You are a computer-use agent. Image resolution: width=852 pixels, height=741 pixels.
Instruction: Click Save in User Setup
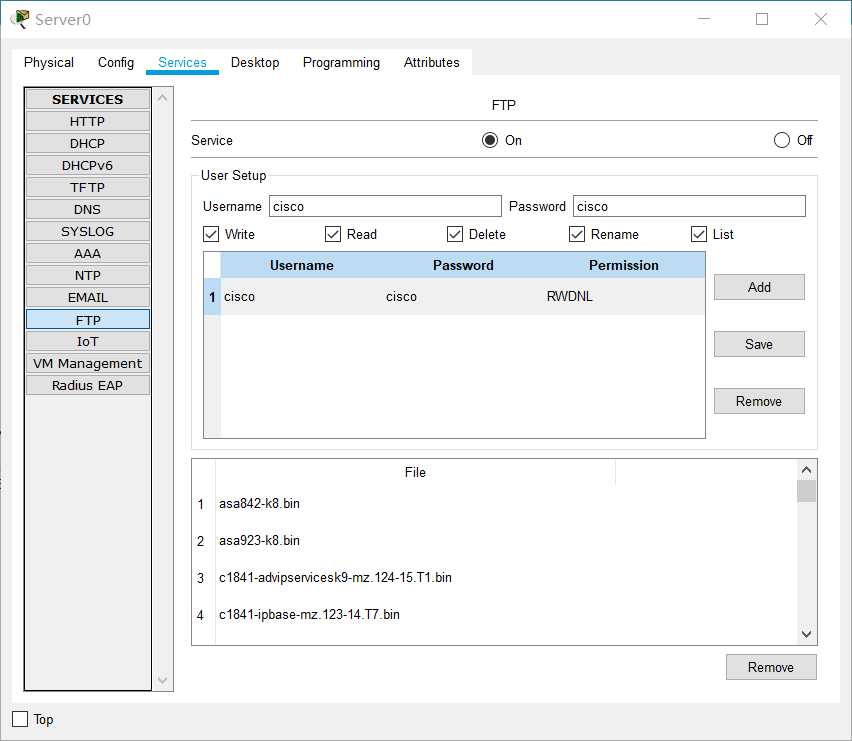click(759, 344)
